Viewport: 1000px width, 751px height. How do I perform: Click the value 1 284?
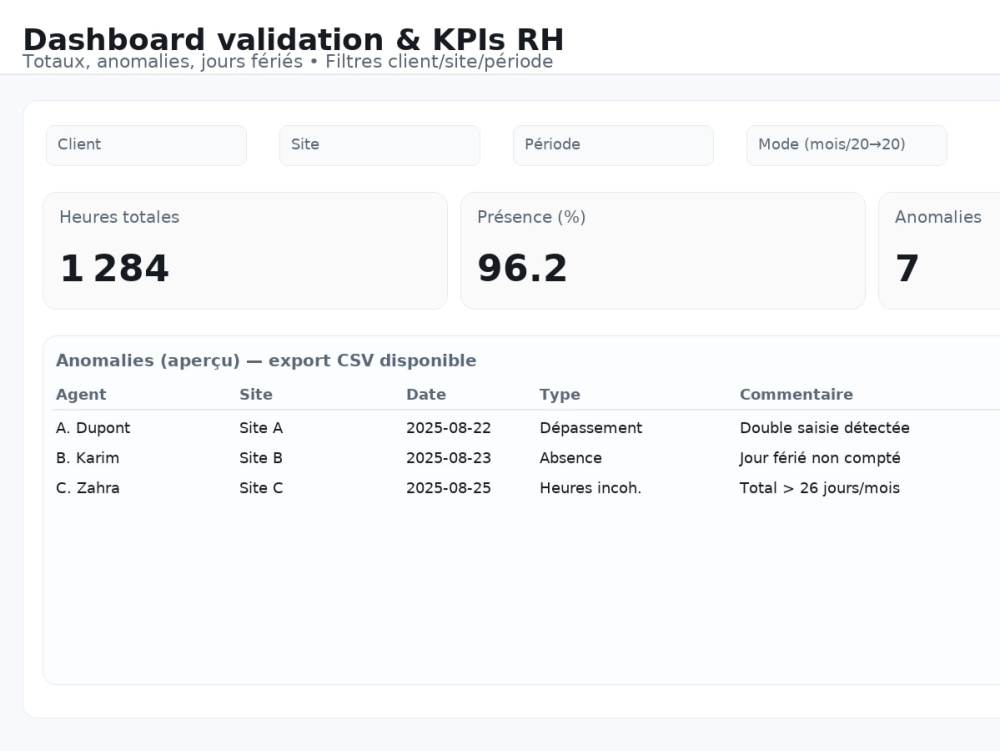point(114,268)
